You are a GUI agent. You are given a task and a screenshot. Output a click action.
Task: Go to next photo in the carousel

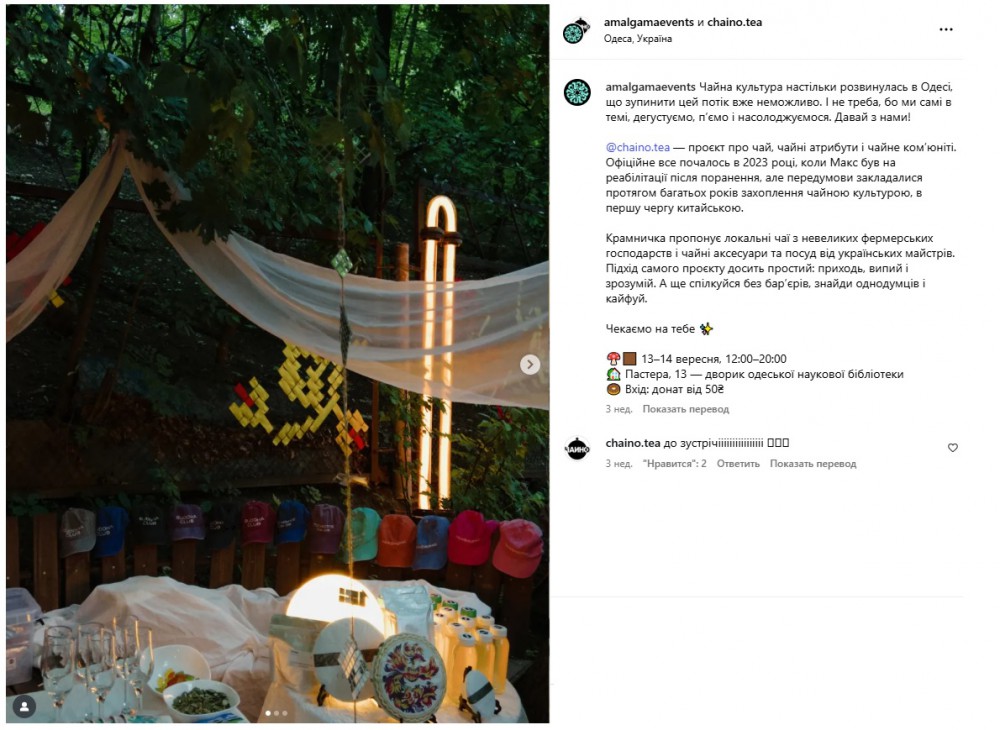[529, 364]
